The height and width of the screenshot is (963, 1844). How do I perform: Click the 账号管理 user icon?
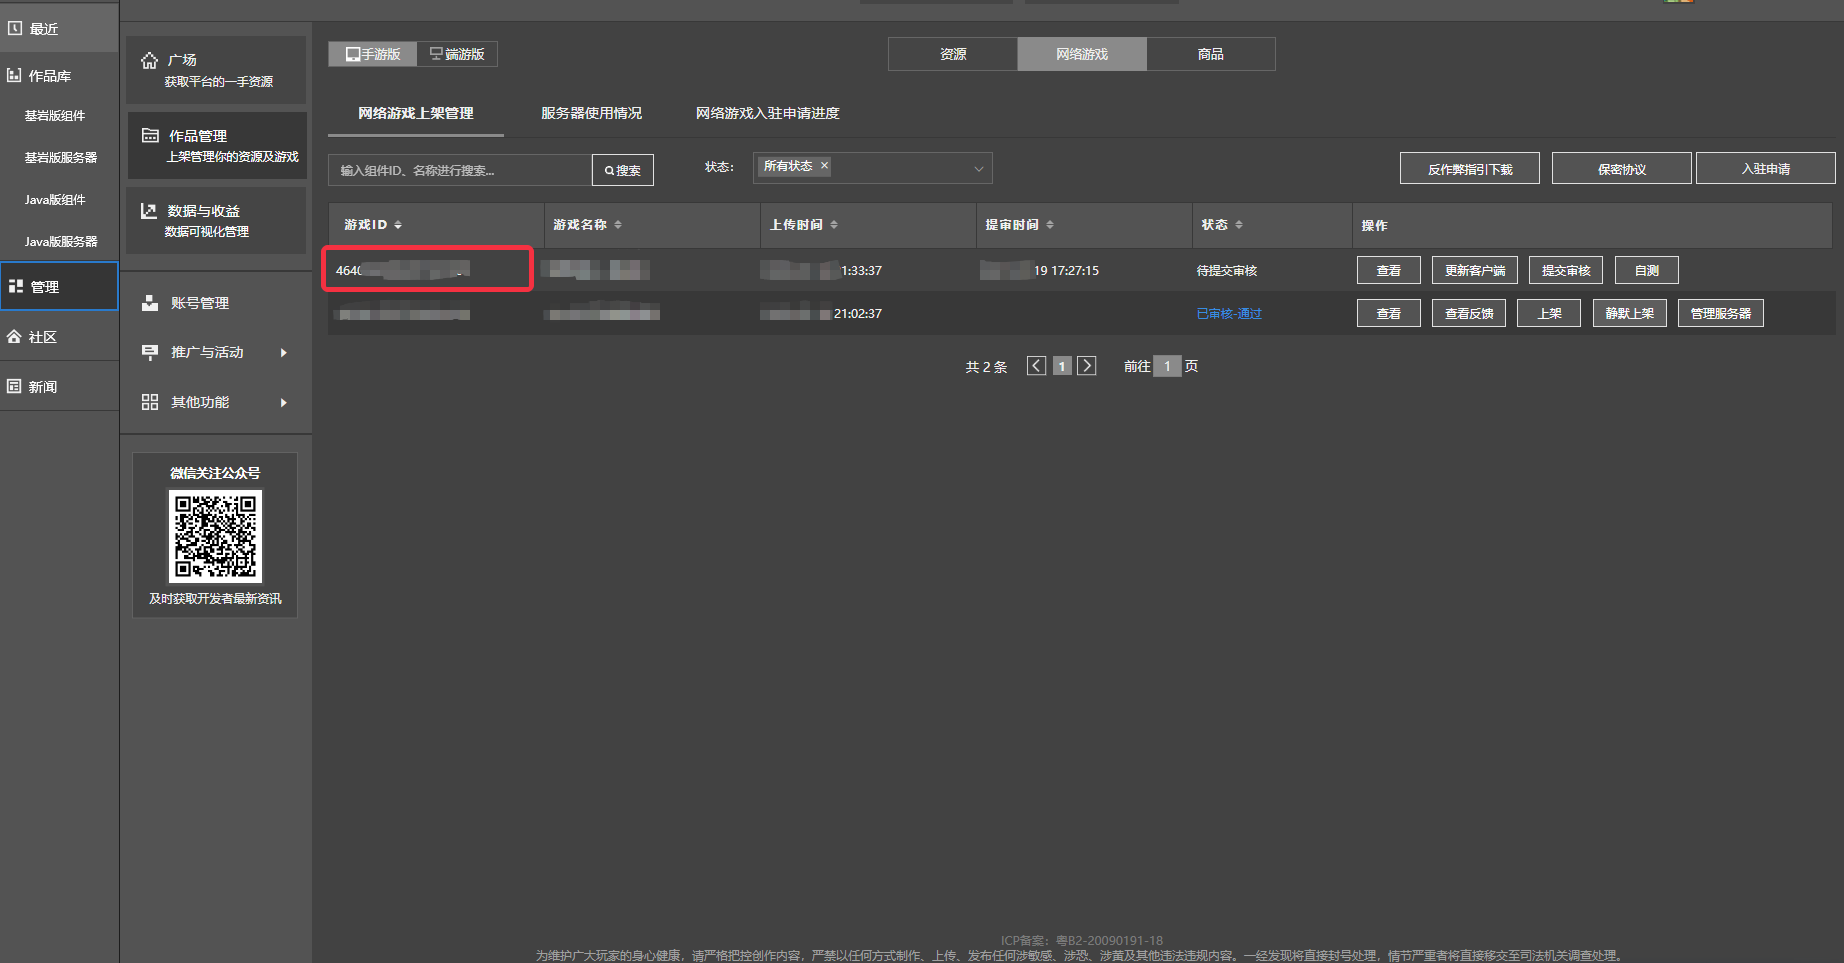(150, 303)
